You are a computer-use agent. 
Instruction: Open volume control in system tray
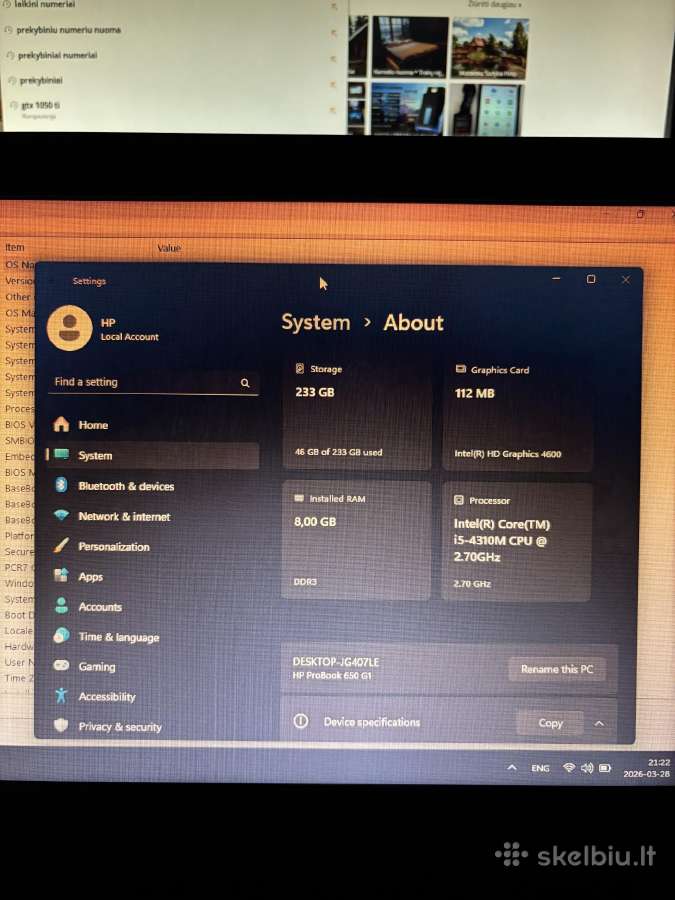(x=587, y=767)
